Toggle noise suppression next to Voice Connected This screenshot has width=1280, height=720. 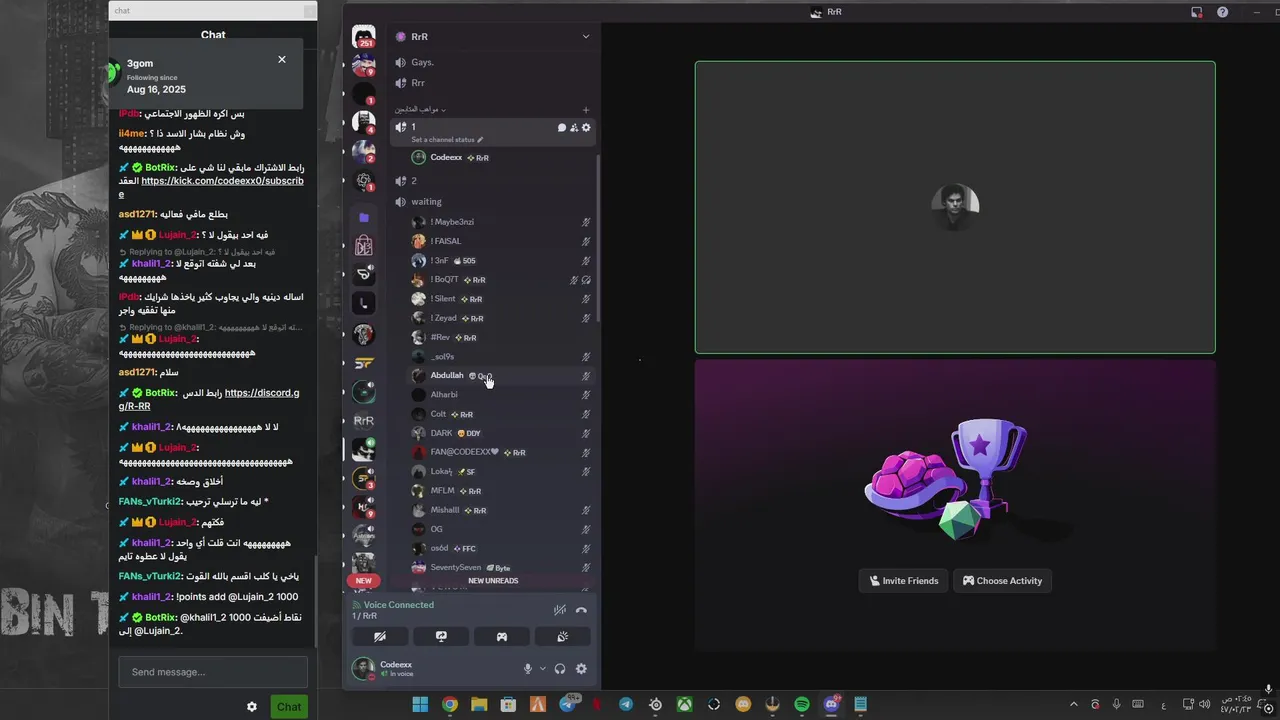click(560, 610)
